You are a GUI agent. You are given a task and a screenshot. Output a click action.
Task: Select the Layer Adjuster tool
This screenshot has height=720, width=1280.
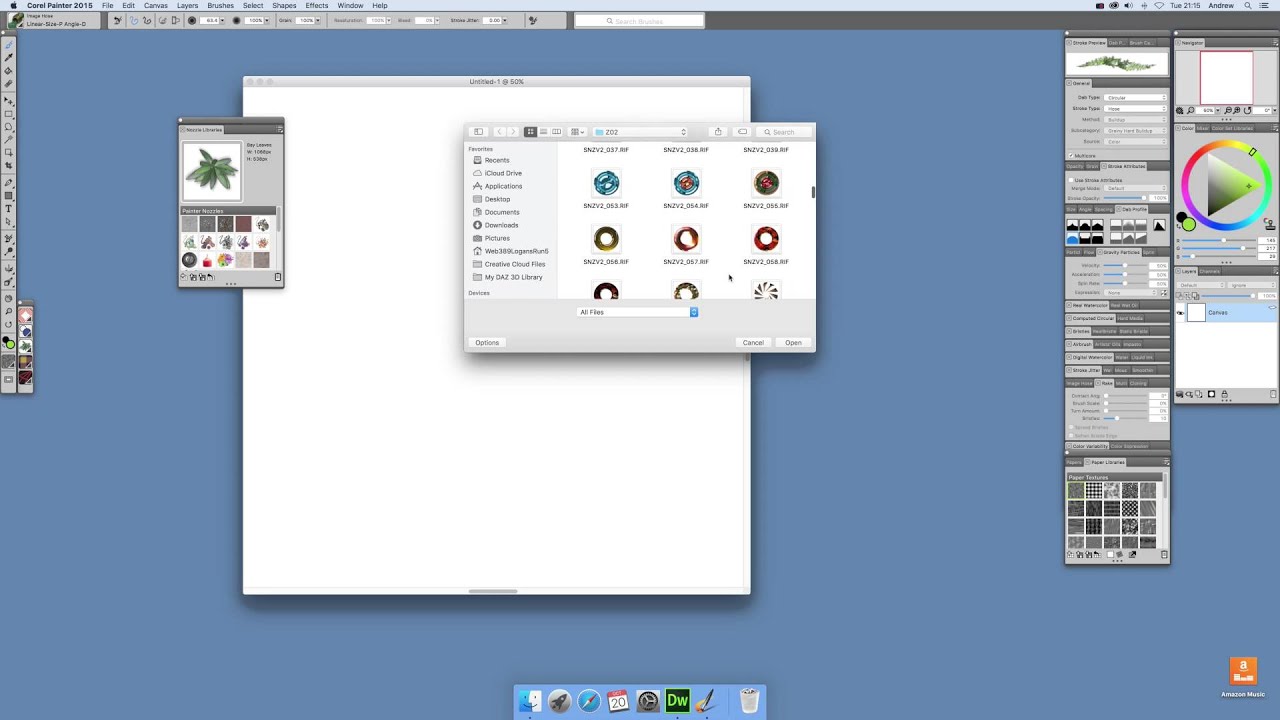[x=9, y=101]
